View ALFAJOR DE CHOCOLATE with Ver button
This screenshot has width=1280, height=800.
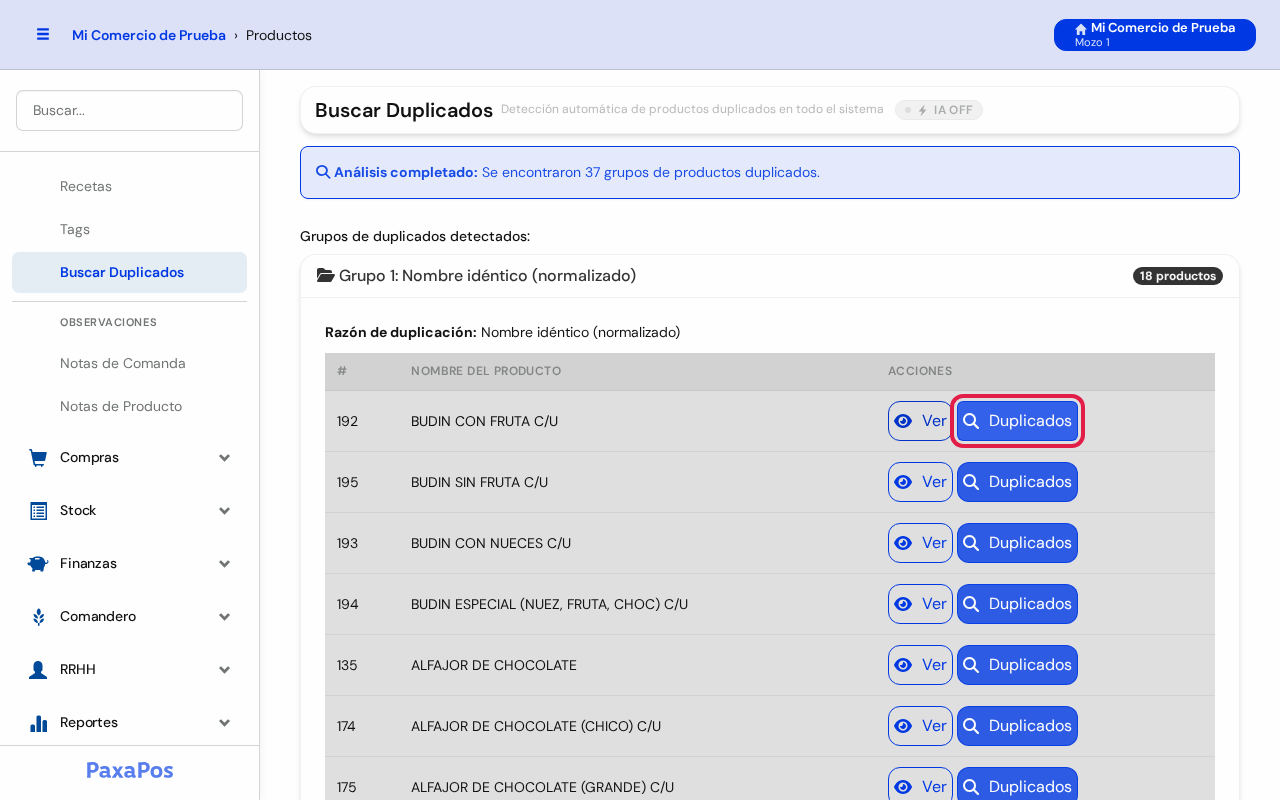[x=920, y=665]
